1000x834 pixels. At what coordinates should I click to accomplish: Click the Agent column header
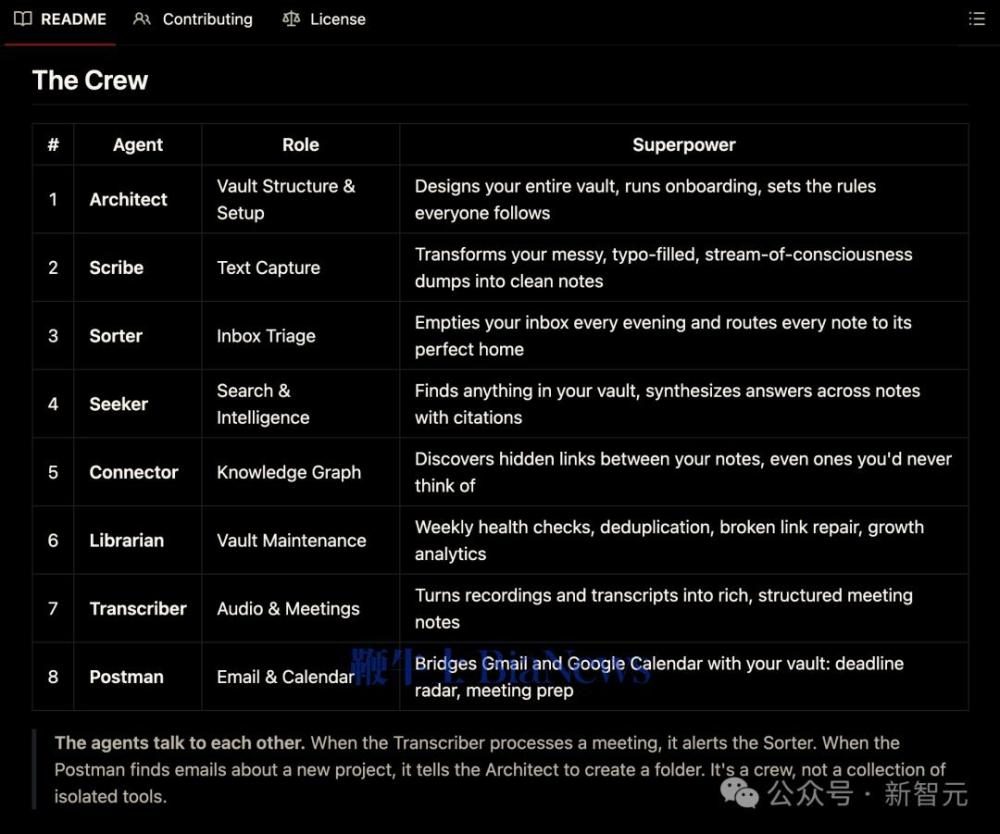138,145
